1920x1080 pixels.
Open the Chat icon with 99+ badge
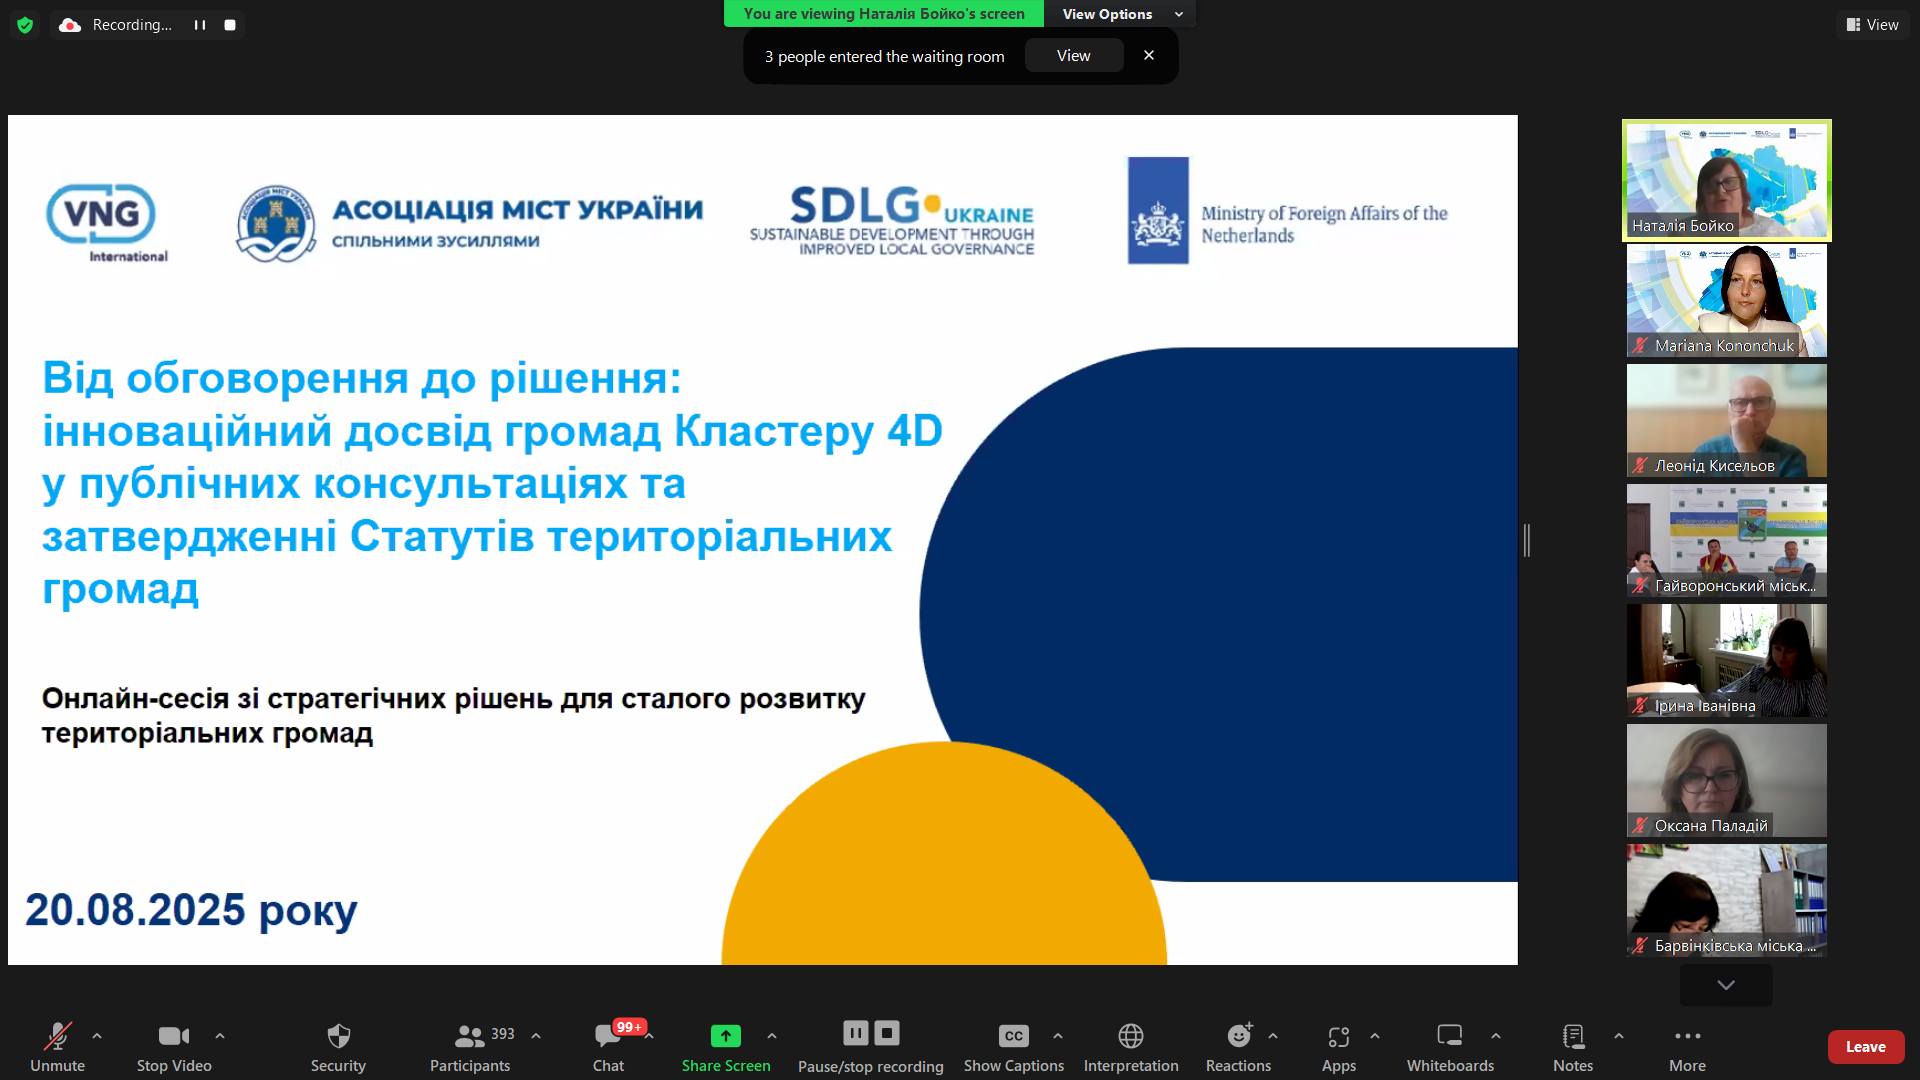(608, 1036)
